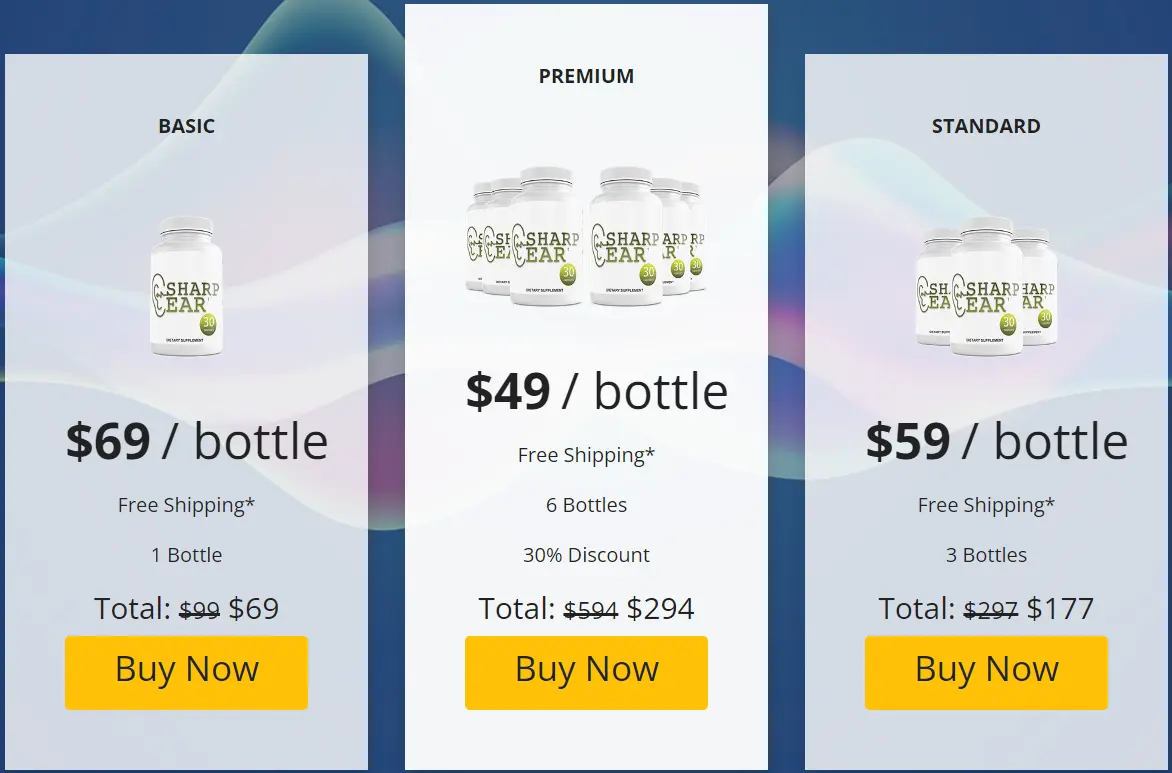This screenshot has width=1172, height=773.
Task: Click the Buy Now button under BASIC package
Action: 186,671
